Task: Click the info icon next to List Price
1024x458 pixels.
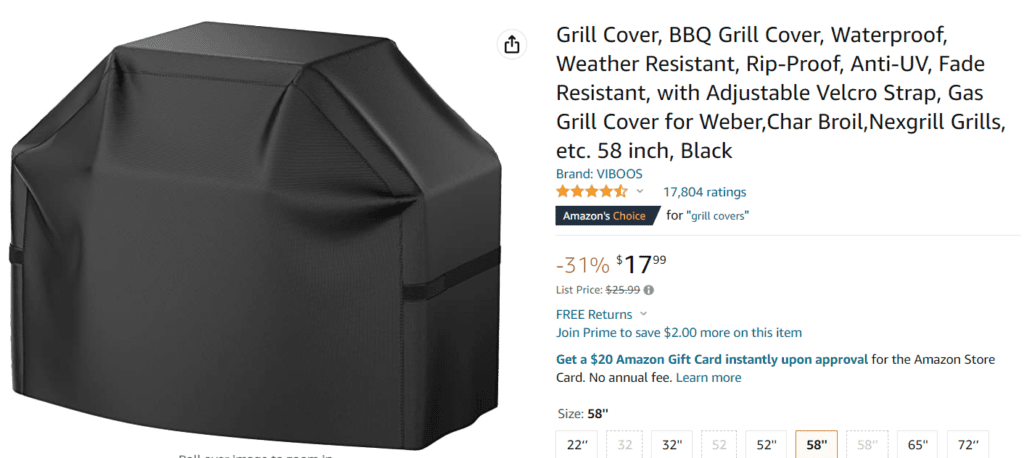Action: 648,290
